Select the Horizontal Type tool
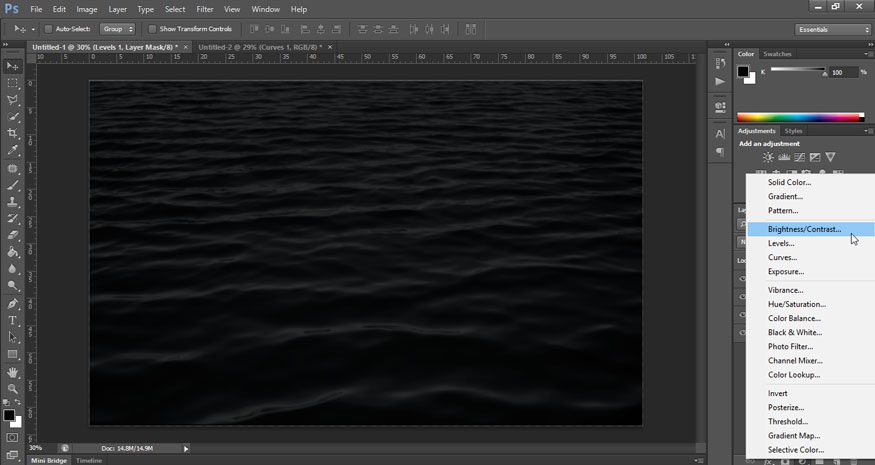 coord(13,320)
